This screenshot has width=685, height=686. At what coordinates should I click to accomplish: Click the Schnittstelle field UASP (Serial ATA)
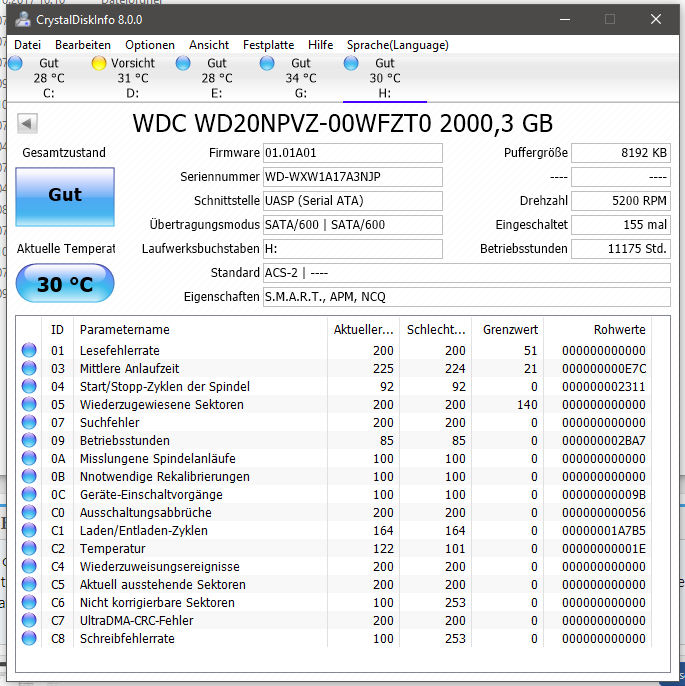point(353,201)
